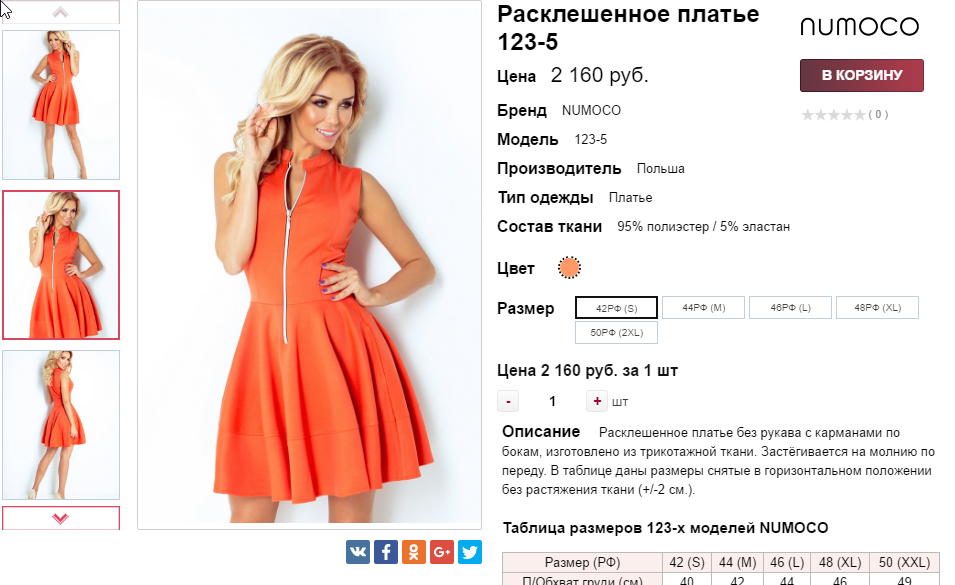Select size 48РФ (XL)
This screenshot has width=955, height=585.
(878, 307)
